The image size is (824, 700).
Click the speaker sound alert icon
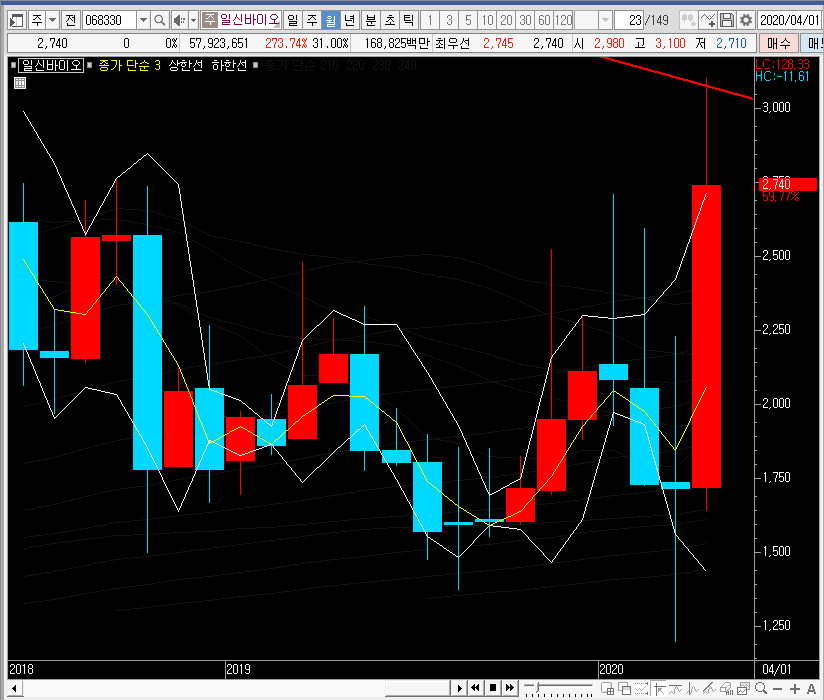pos(179,20)
